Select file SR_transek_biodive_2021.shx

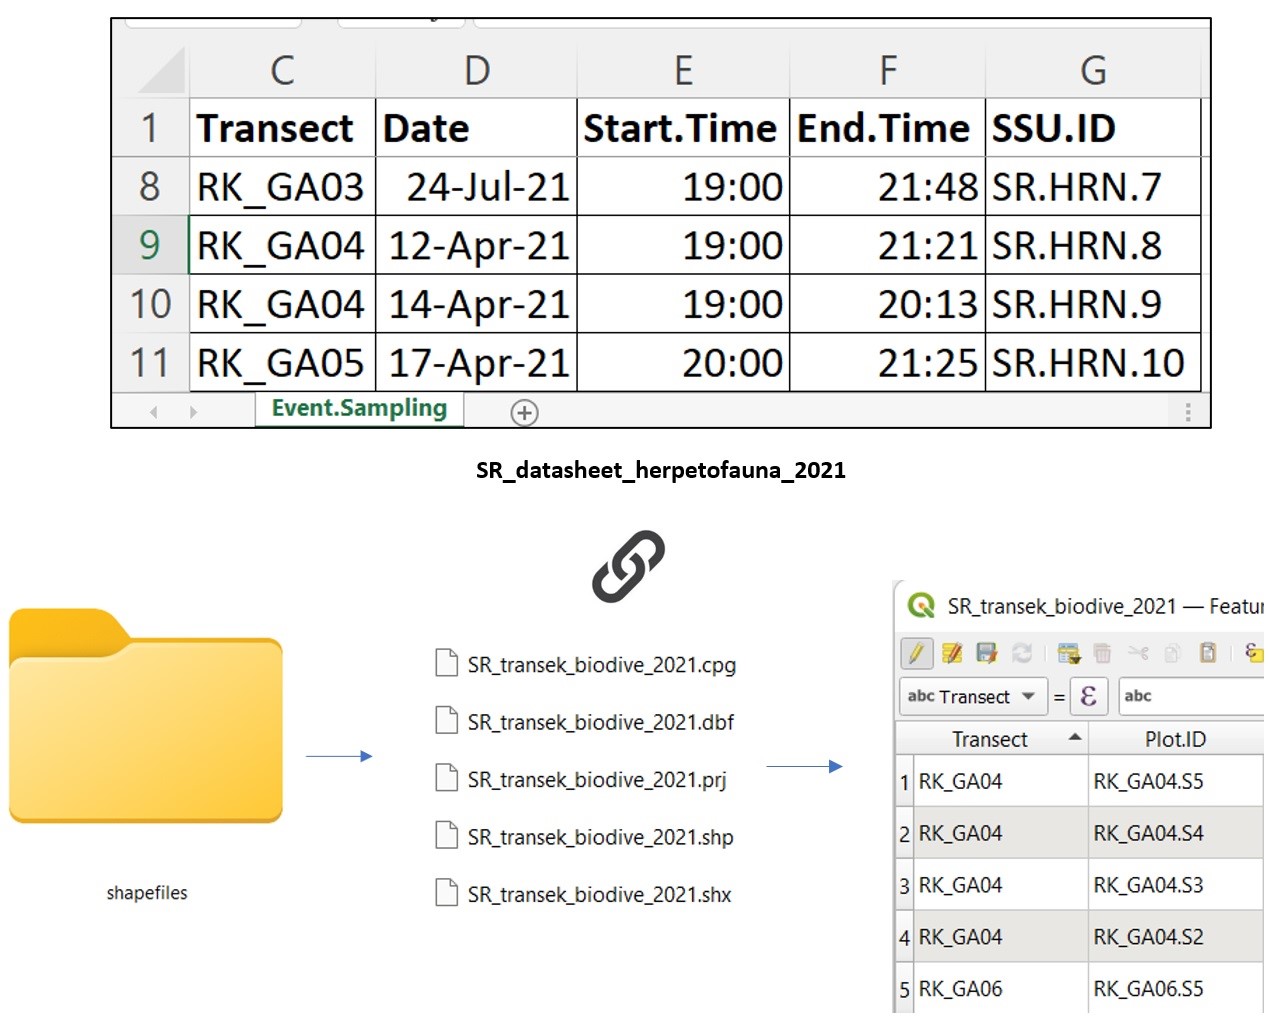pos(584,894)
